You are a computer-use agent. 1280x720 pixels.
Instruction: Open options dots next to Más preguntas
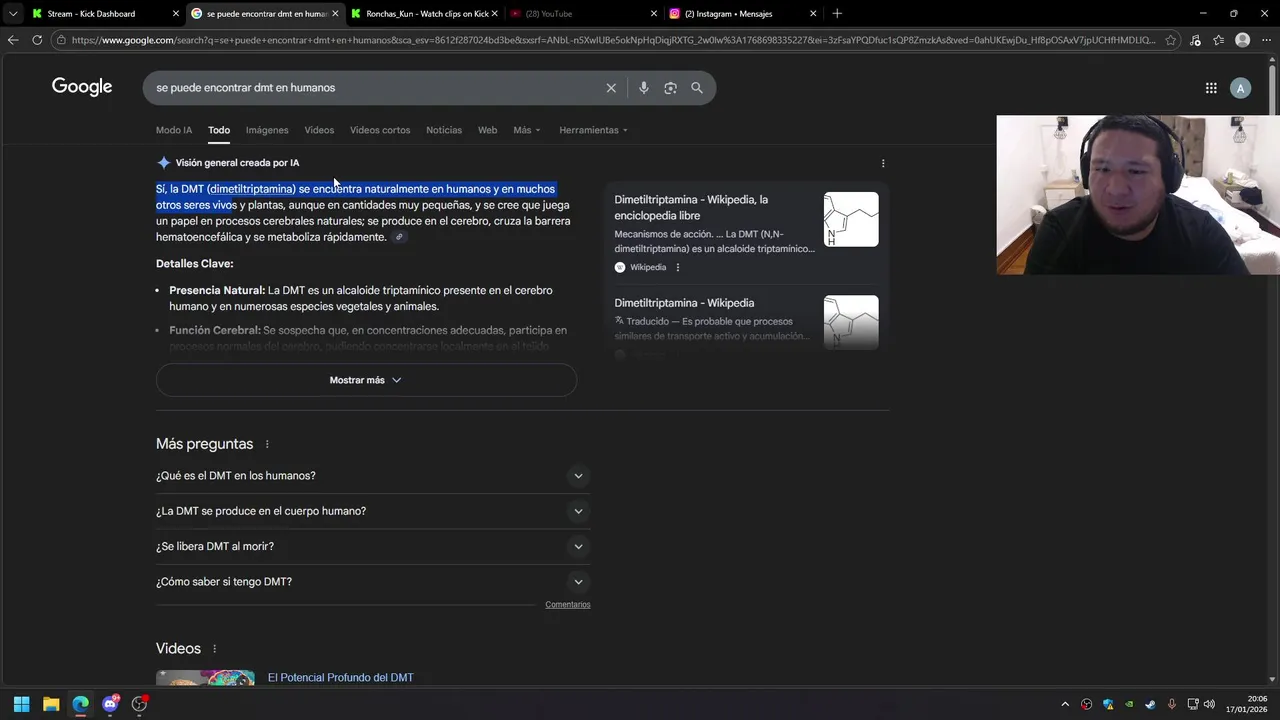[x=267, y=444]
